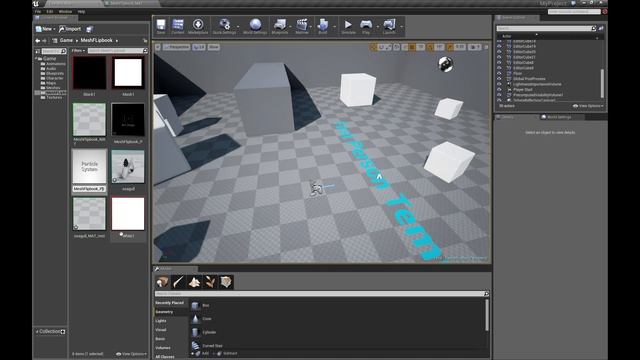Toggle visibility of the Floor actor
640x360 pixels.
499,73
